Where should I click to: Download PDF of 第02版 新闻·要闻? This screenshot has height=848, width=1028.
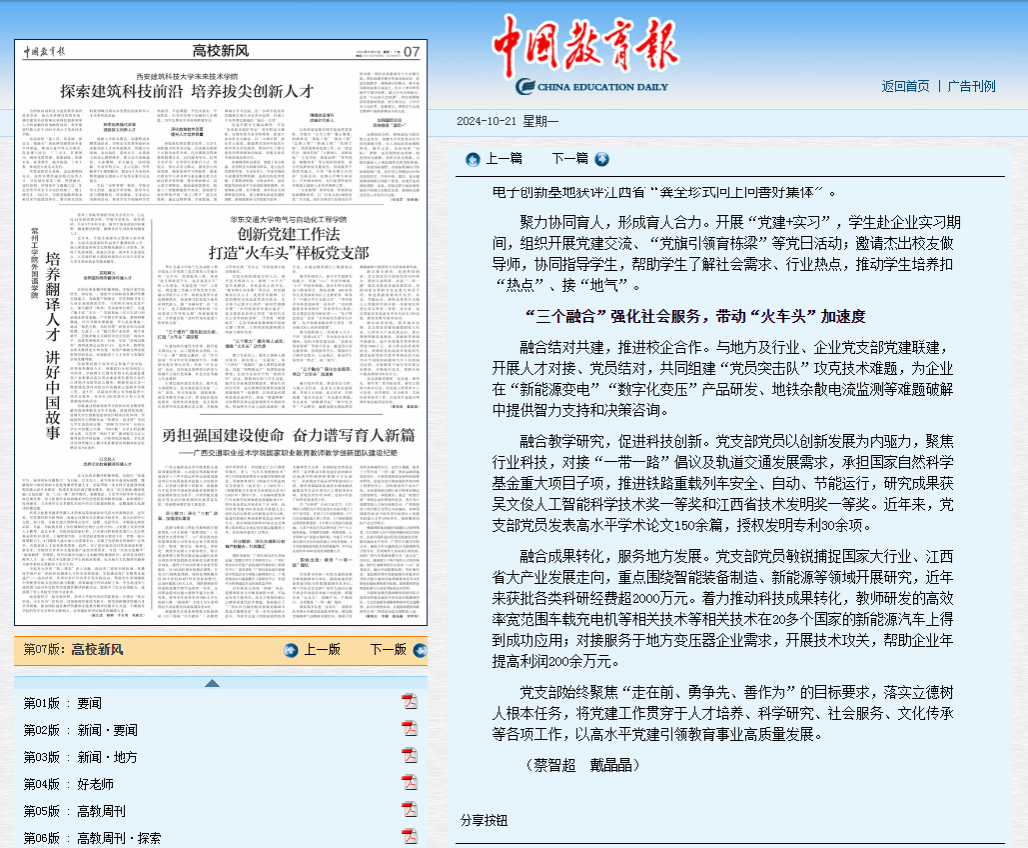[409, 730]
